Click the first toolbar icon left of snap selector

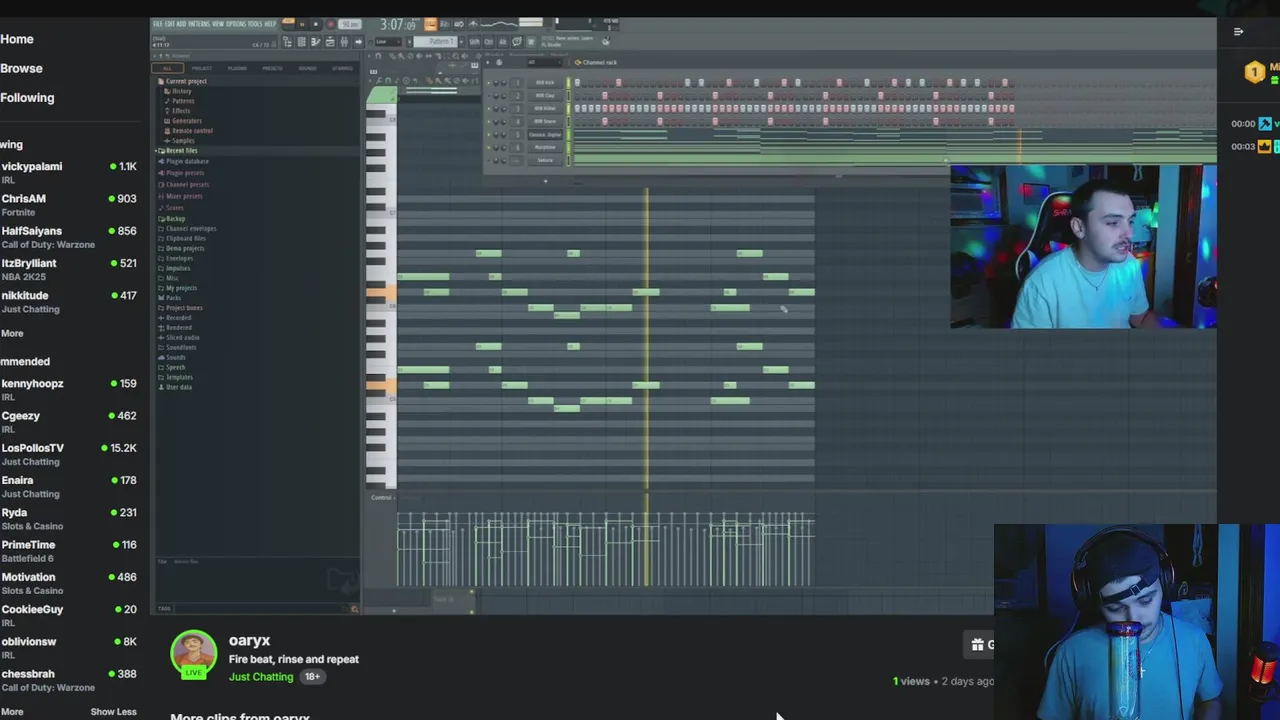[288, 42]
